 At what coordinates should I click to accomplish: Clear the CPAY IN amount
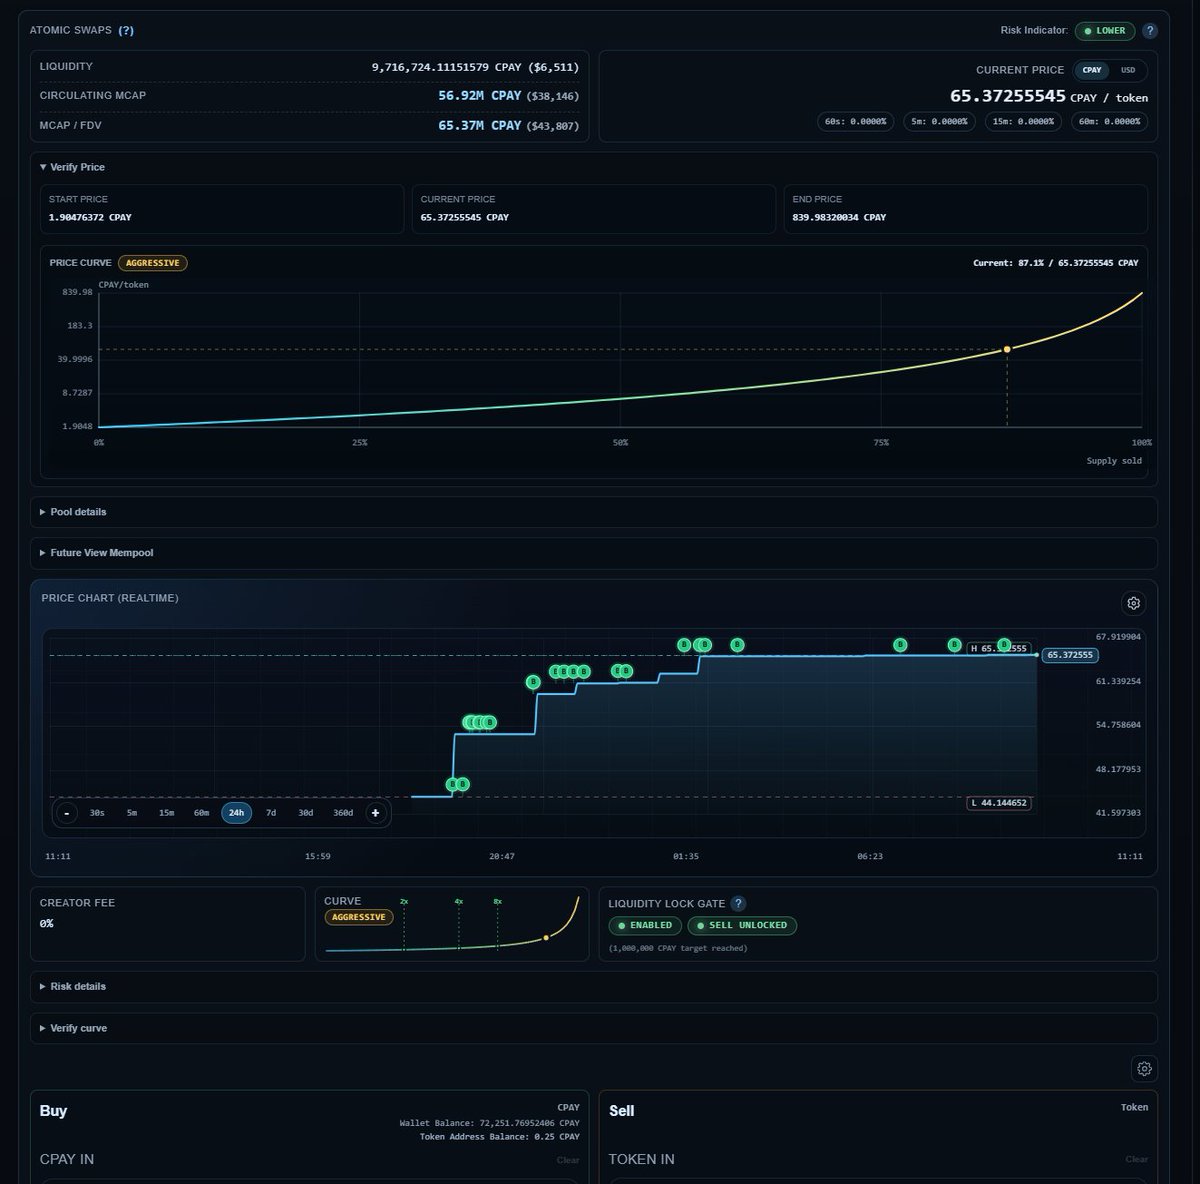point(568,1160)
